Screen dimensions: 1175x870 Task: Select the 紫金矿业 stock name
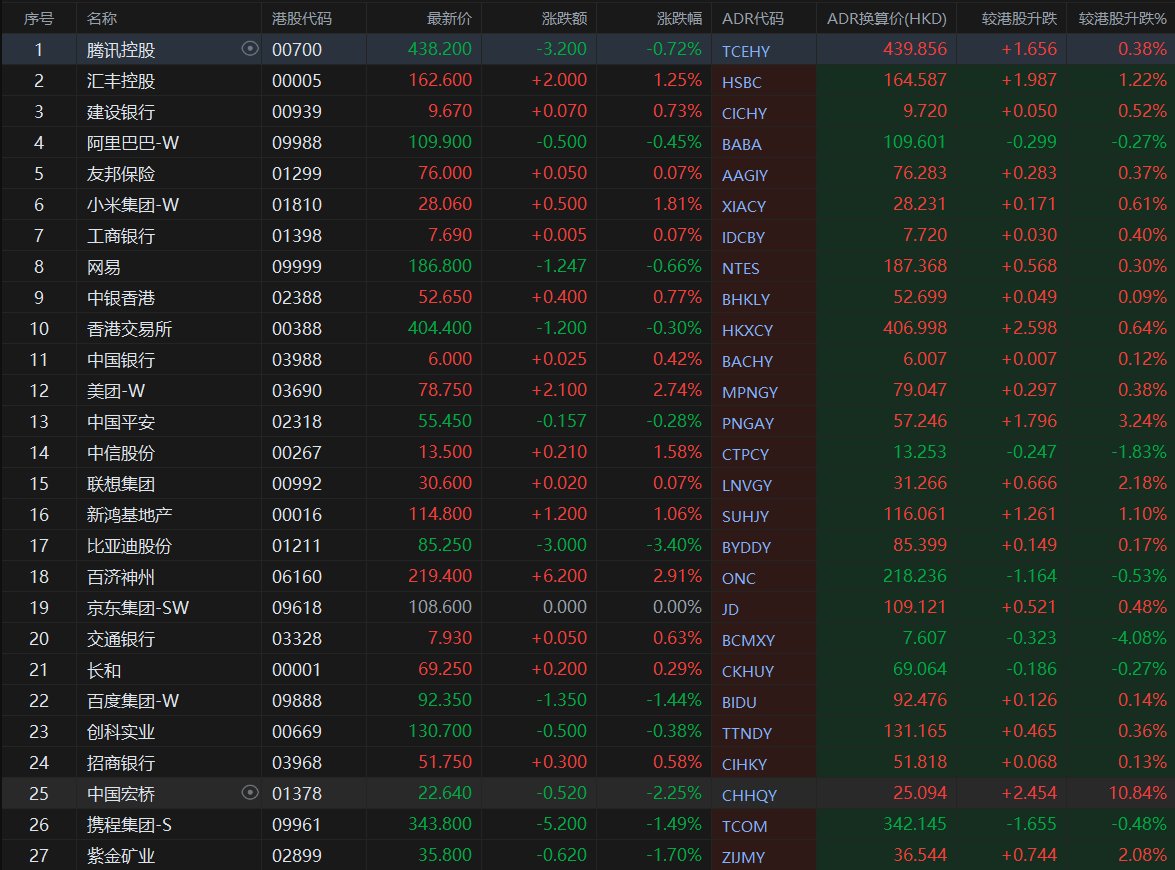pyautogui.click(x=121, y=856)
